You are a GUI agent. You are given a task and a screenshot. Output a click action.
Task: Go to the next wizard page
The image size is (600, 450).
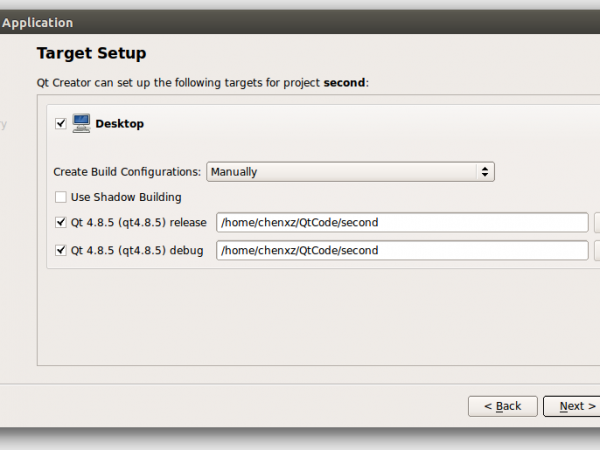(x=572, y=406)
